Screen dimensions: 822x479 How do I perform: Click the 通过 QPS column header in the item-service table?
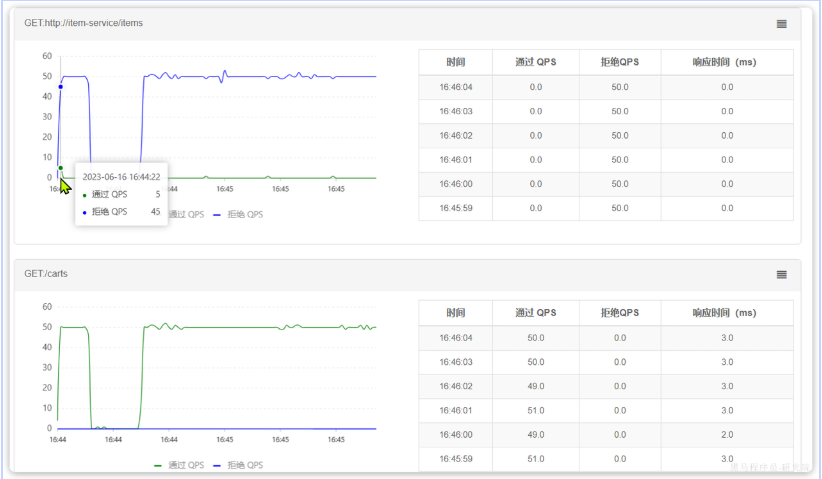[535, 62]
